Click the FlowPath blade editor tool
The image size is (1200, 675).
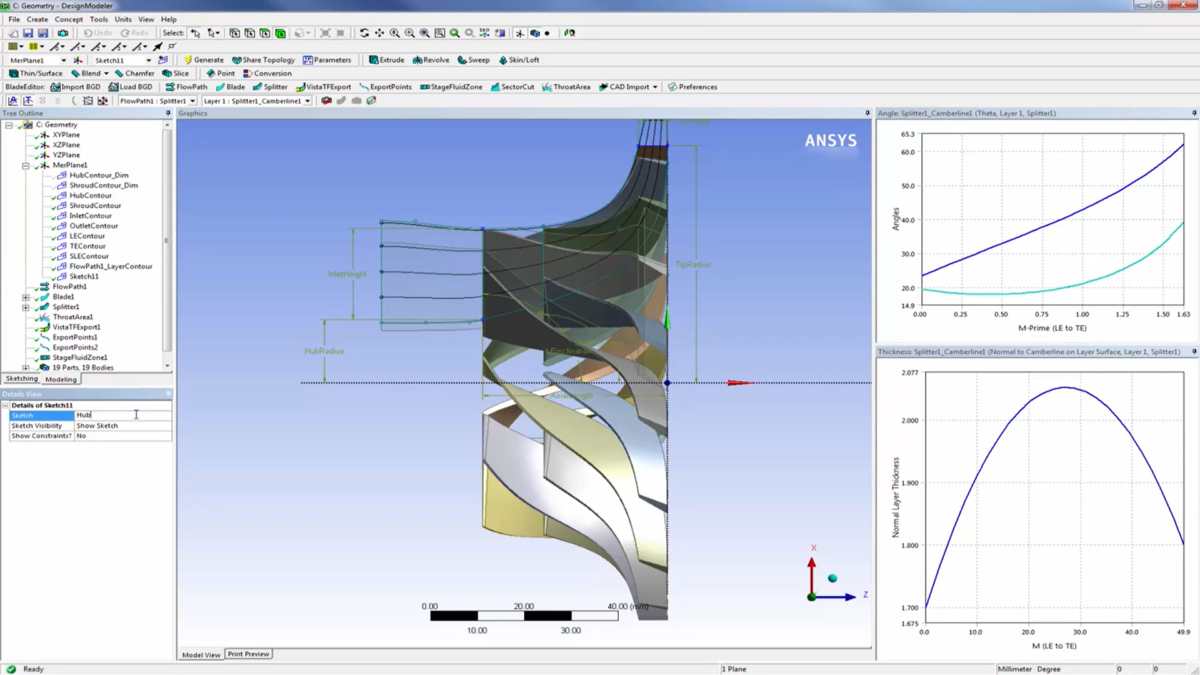click(186, 87)
